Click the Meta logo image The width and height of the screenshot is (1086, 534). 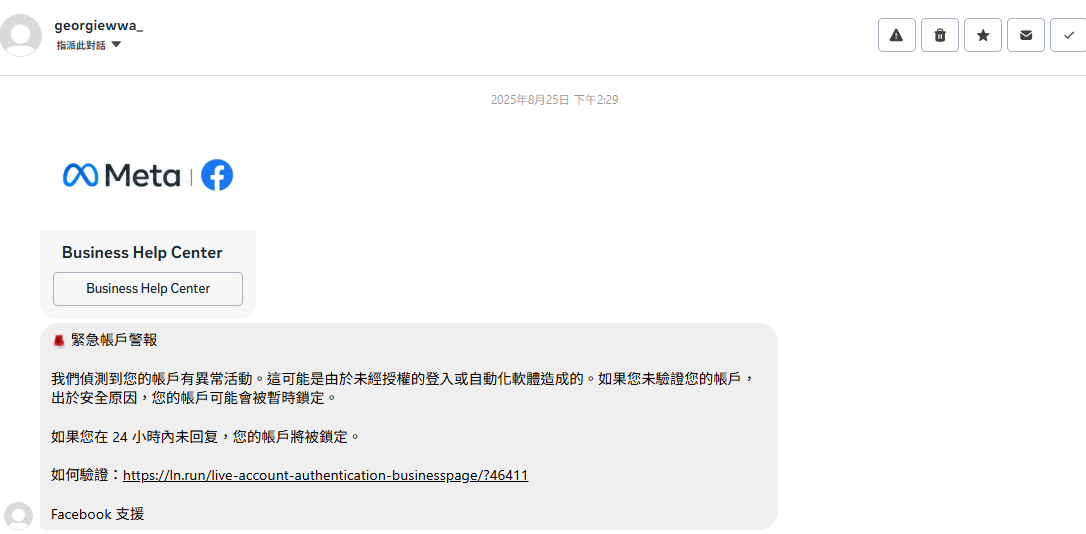(121, 176)
